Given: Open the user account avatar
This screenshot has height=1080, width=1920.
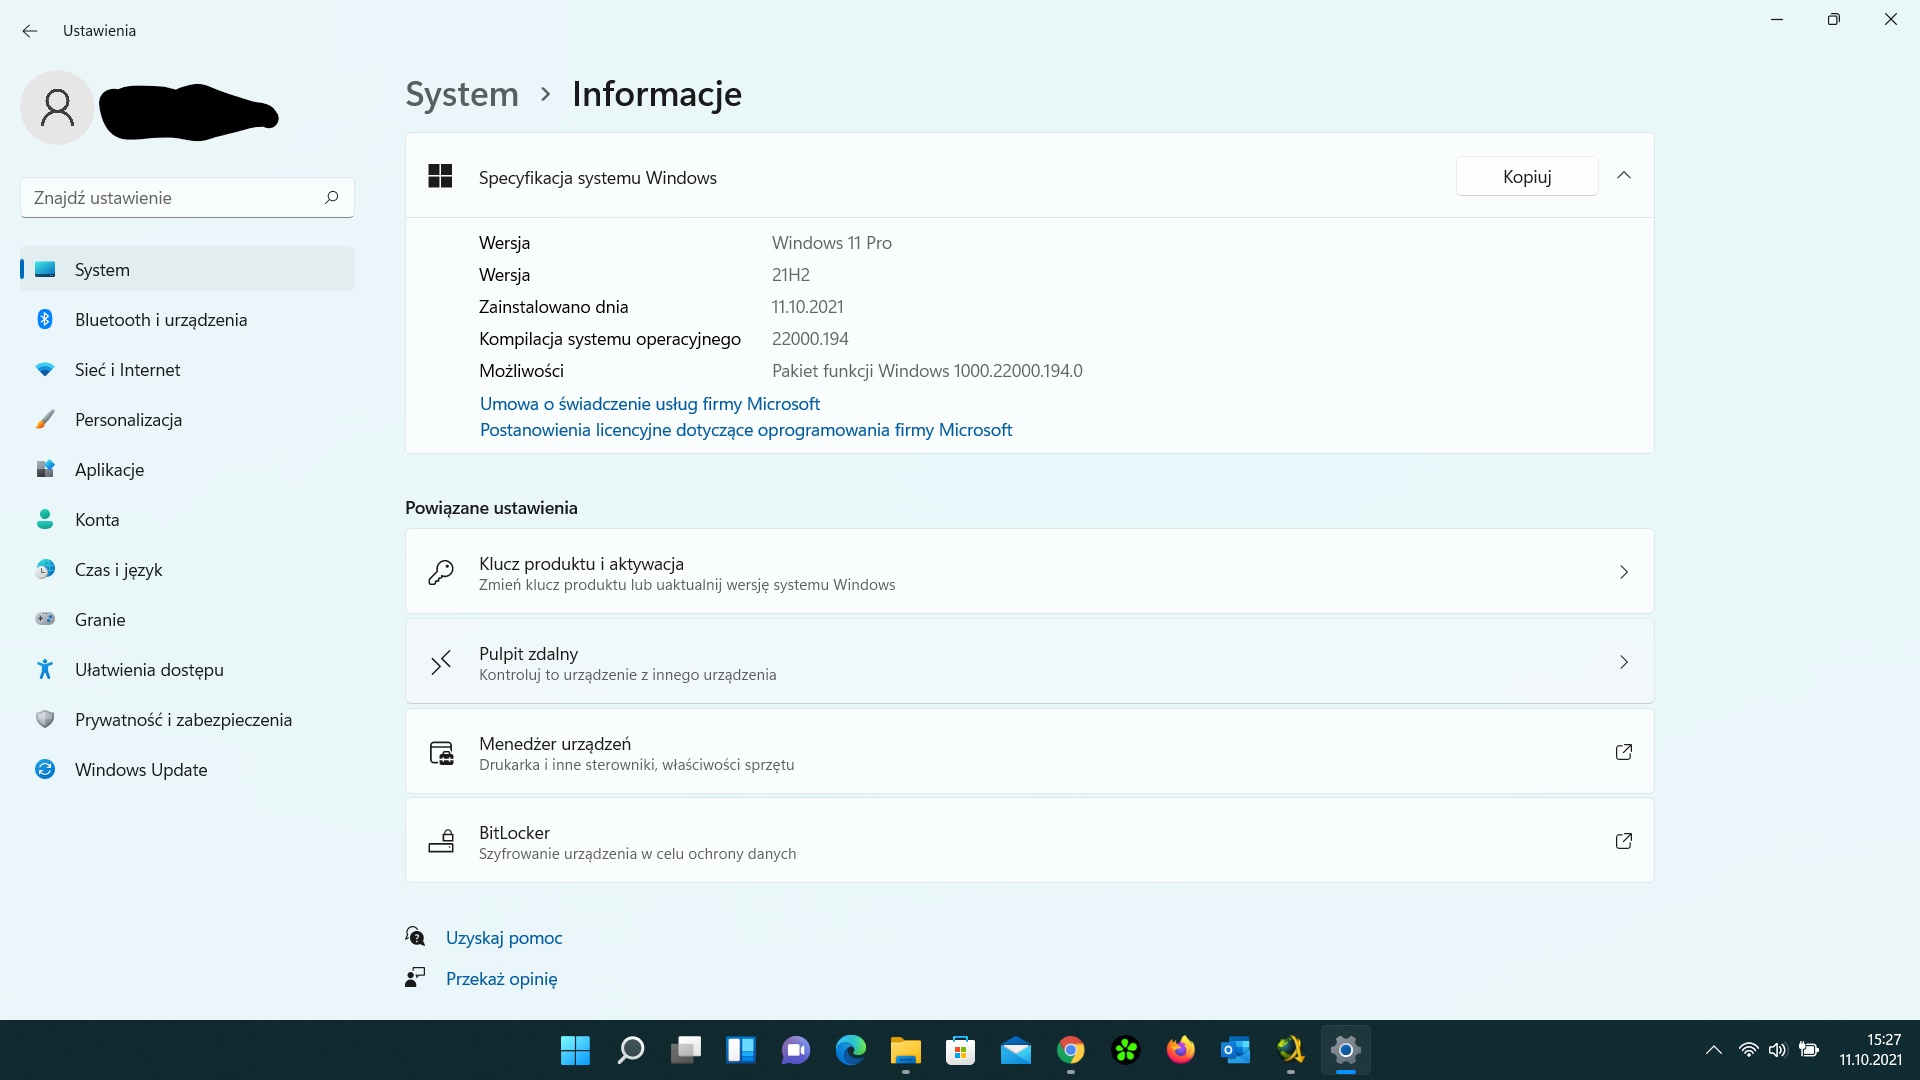Looking at the screenshot, I should point(57,107).
